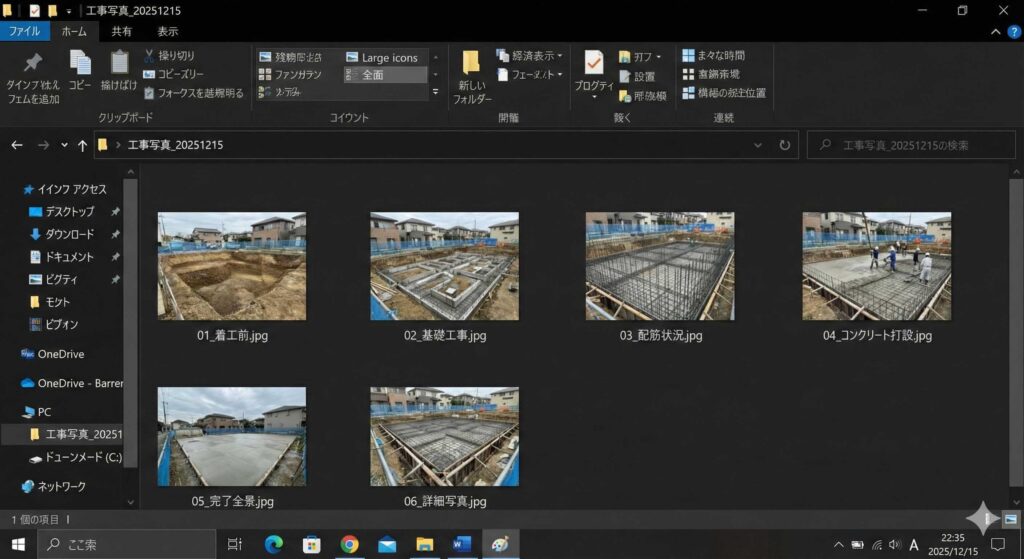Open OneDrive in the navigation pane
The width and height of the screenshot is (1024, 559).
point(60,354)
